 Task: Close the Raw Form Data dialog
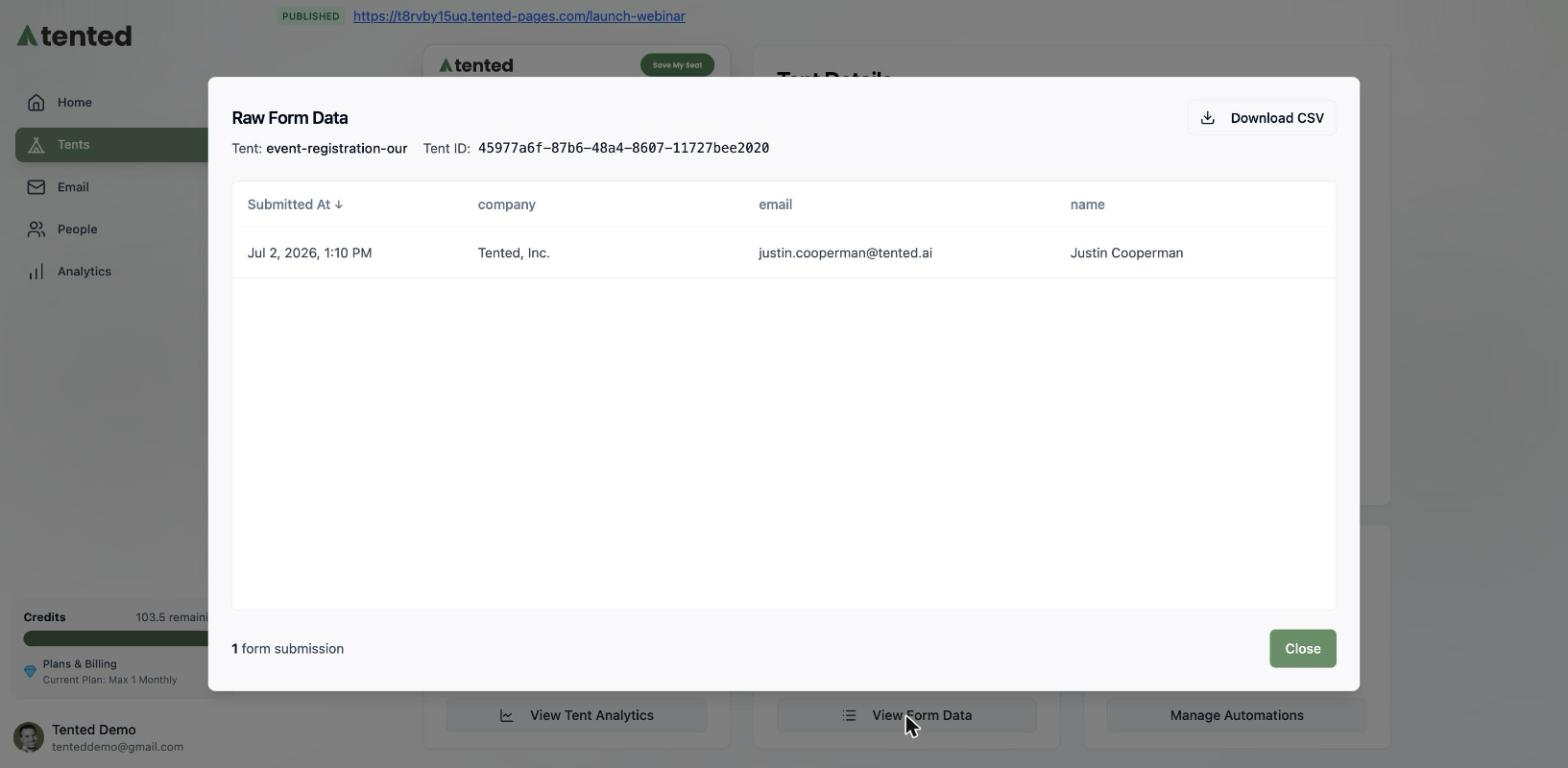pyautogui.click(x=1302, y=649)
